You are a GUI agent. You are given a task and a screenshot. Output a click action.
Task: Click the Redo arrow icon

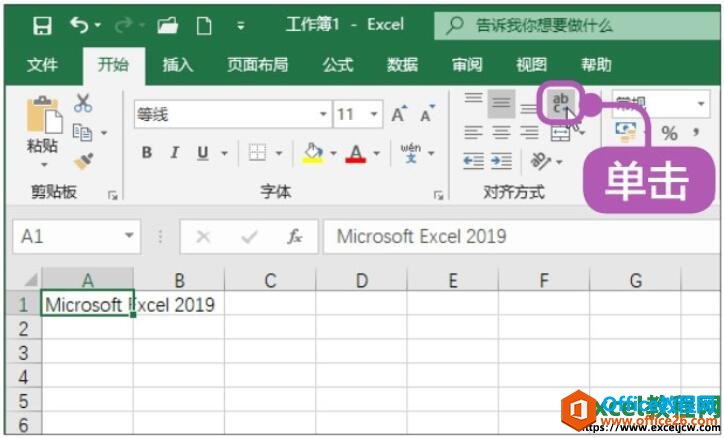tap(124, 25)
